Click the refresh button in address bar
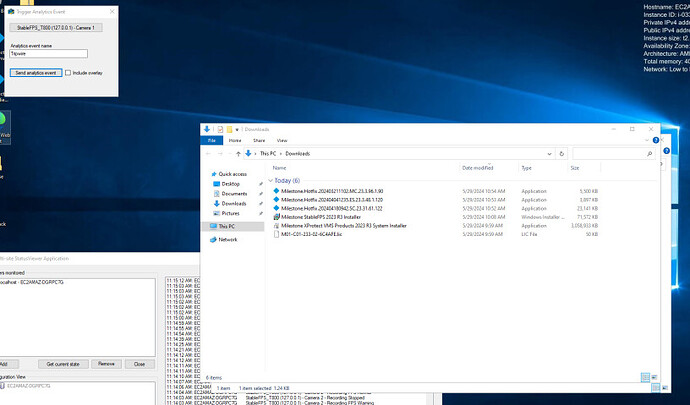Viewport: 690px width, 405px height. coord(562,154)
